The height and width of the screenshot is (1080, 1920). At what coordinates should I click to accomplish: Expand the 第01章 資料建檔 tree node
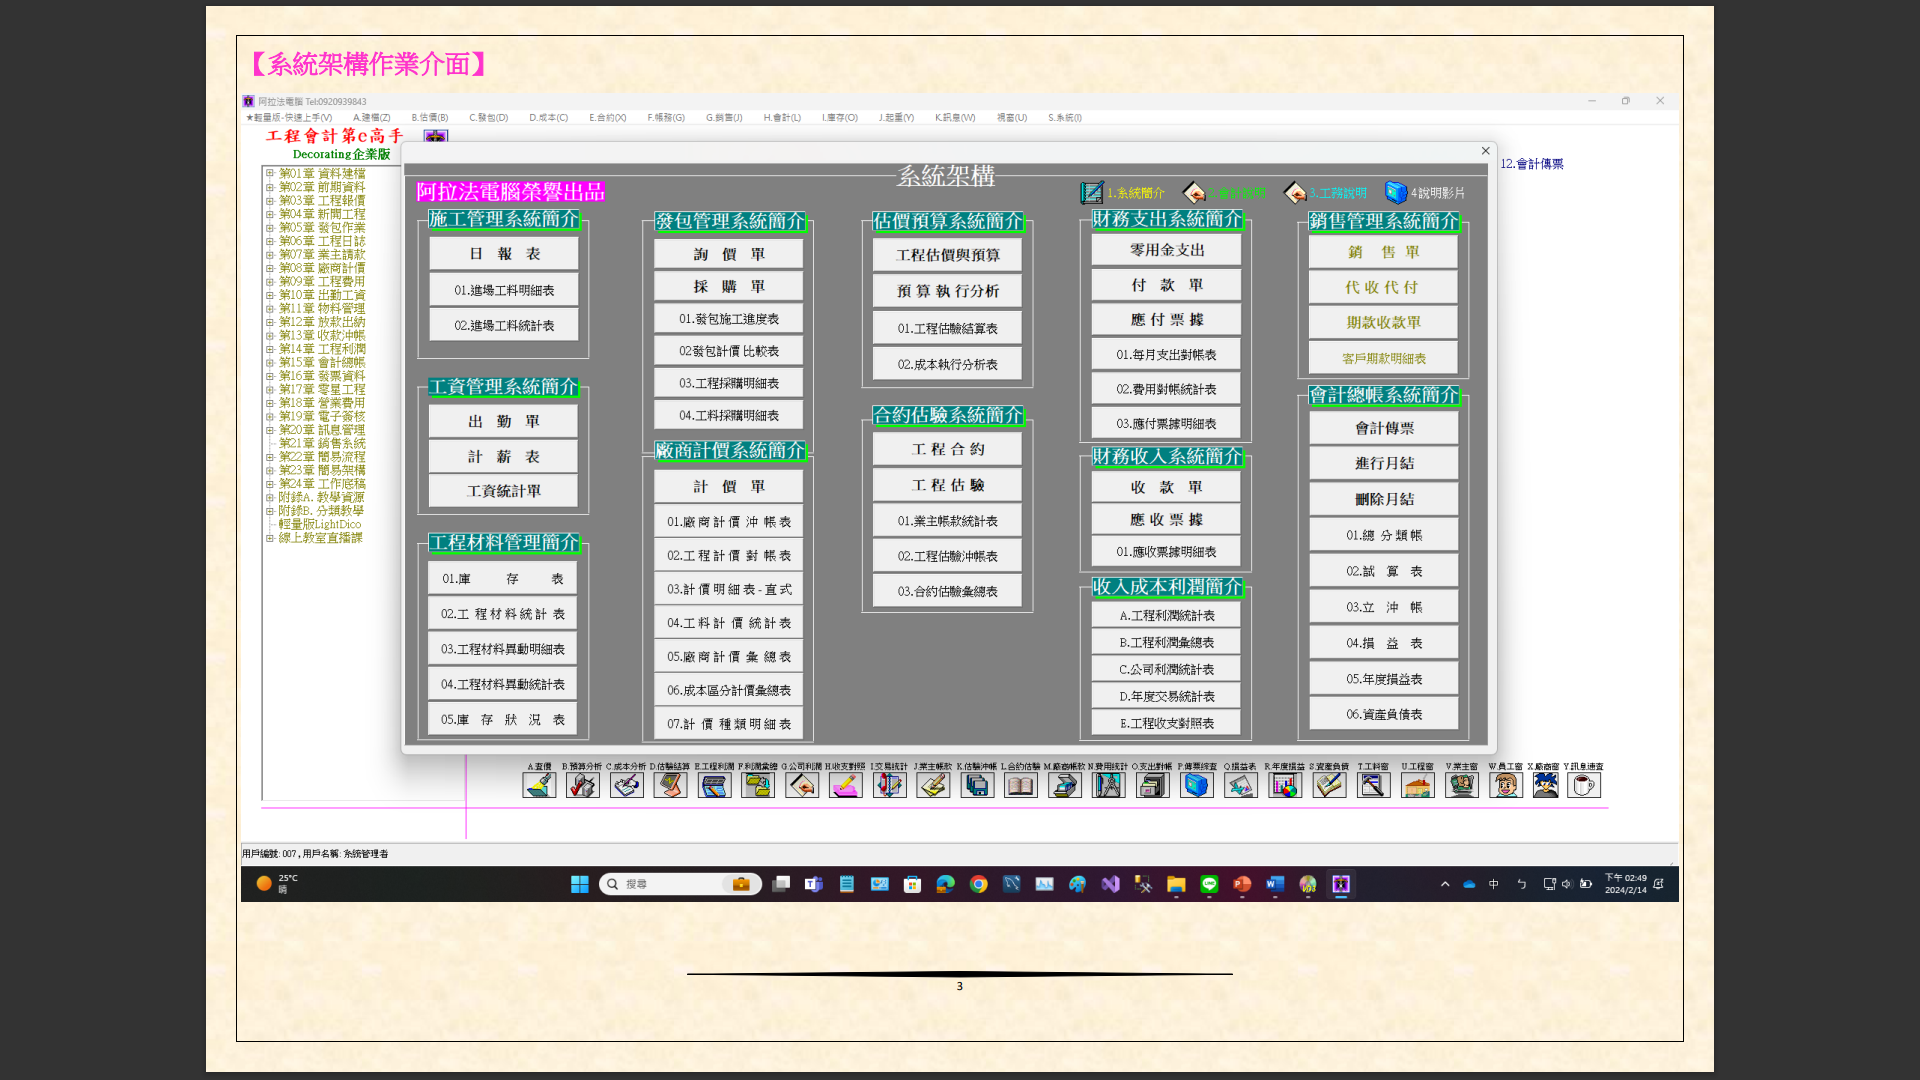(x=269, y=173)
